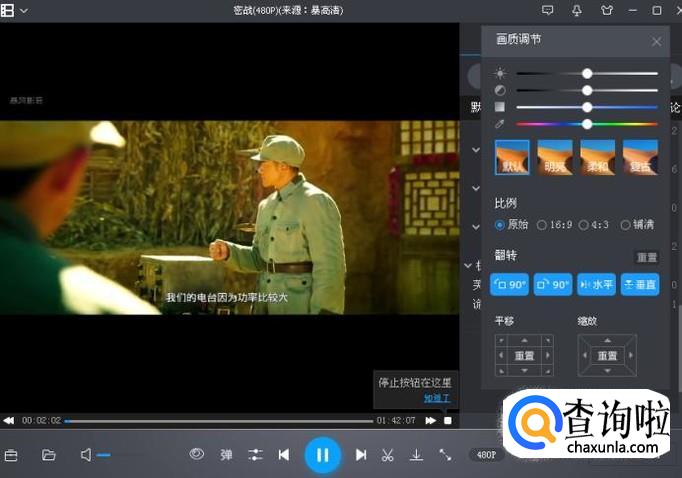
Task: Open the player main menu logo
Action: point(7,10)
